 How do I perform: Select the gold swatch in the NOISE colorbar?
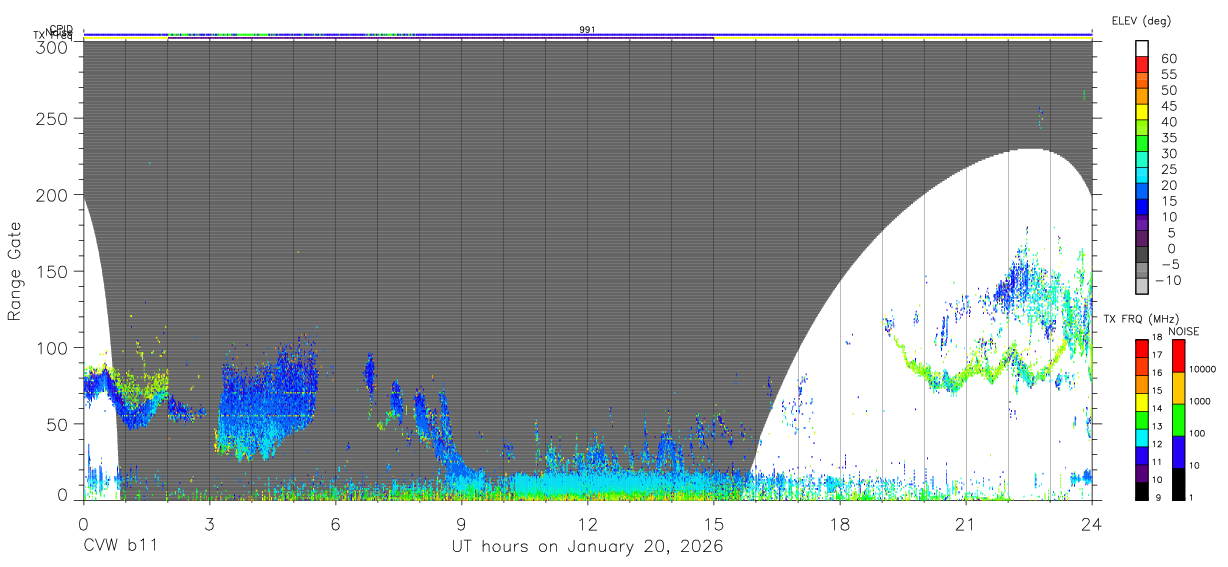1177,387
